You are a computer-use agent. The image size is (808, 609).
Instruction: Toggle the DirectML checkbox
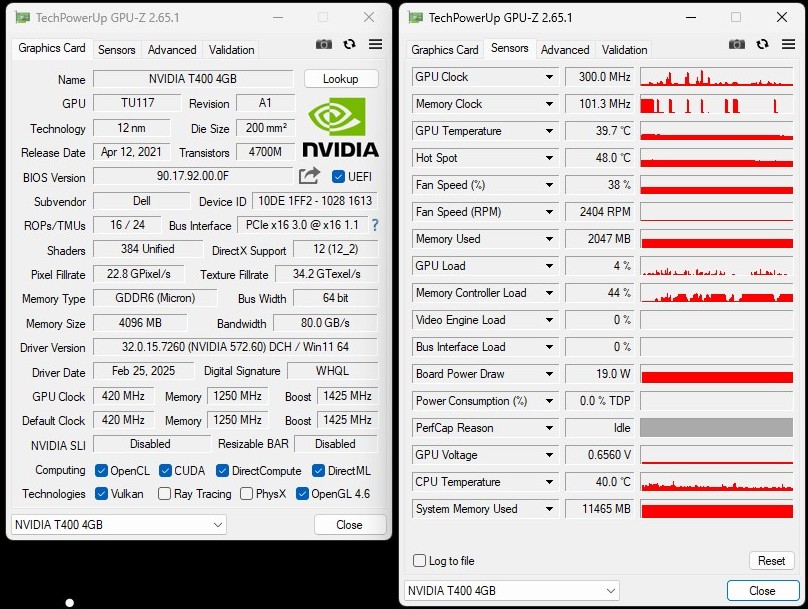pyautogui.click(x=318, y=470)
